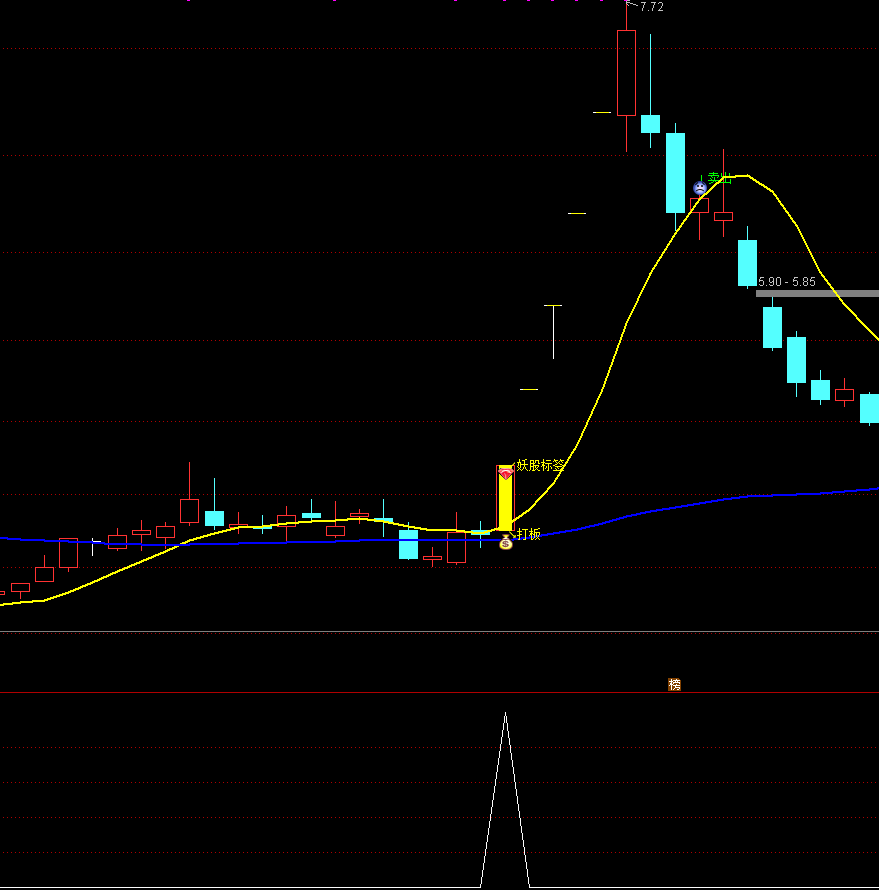
Task: Click the 妖股标签 label text
Action: (x=541, y=465)
